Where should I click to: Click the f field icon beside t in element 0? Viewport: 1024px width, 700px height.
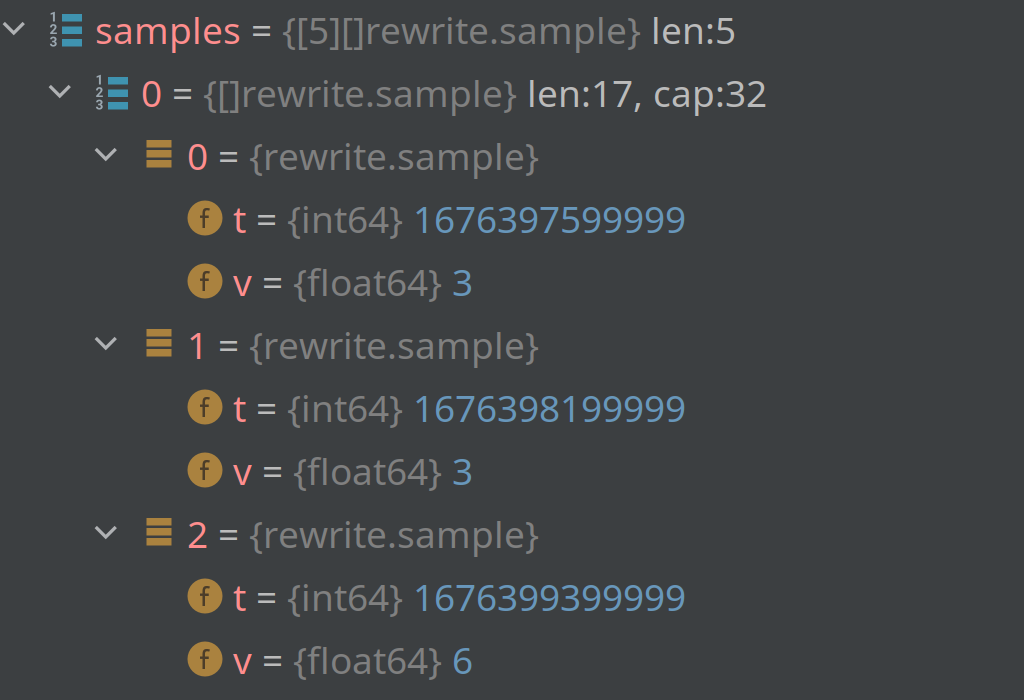point(205,218)
